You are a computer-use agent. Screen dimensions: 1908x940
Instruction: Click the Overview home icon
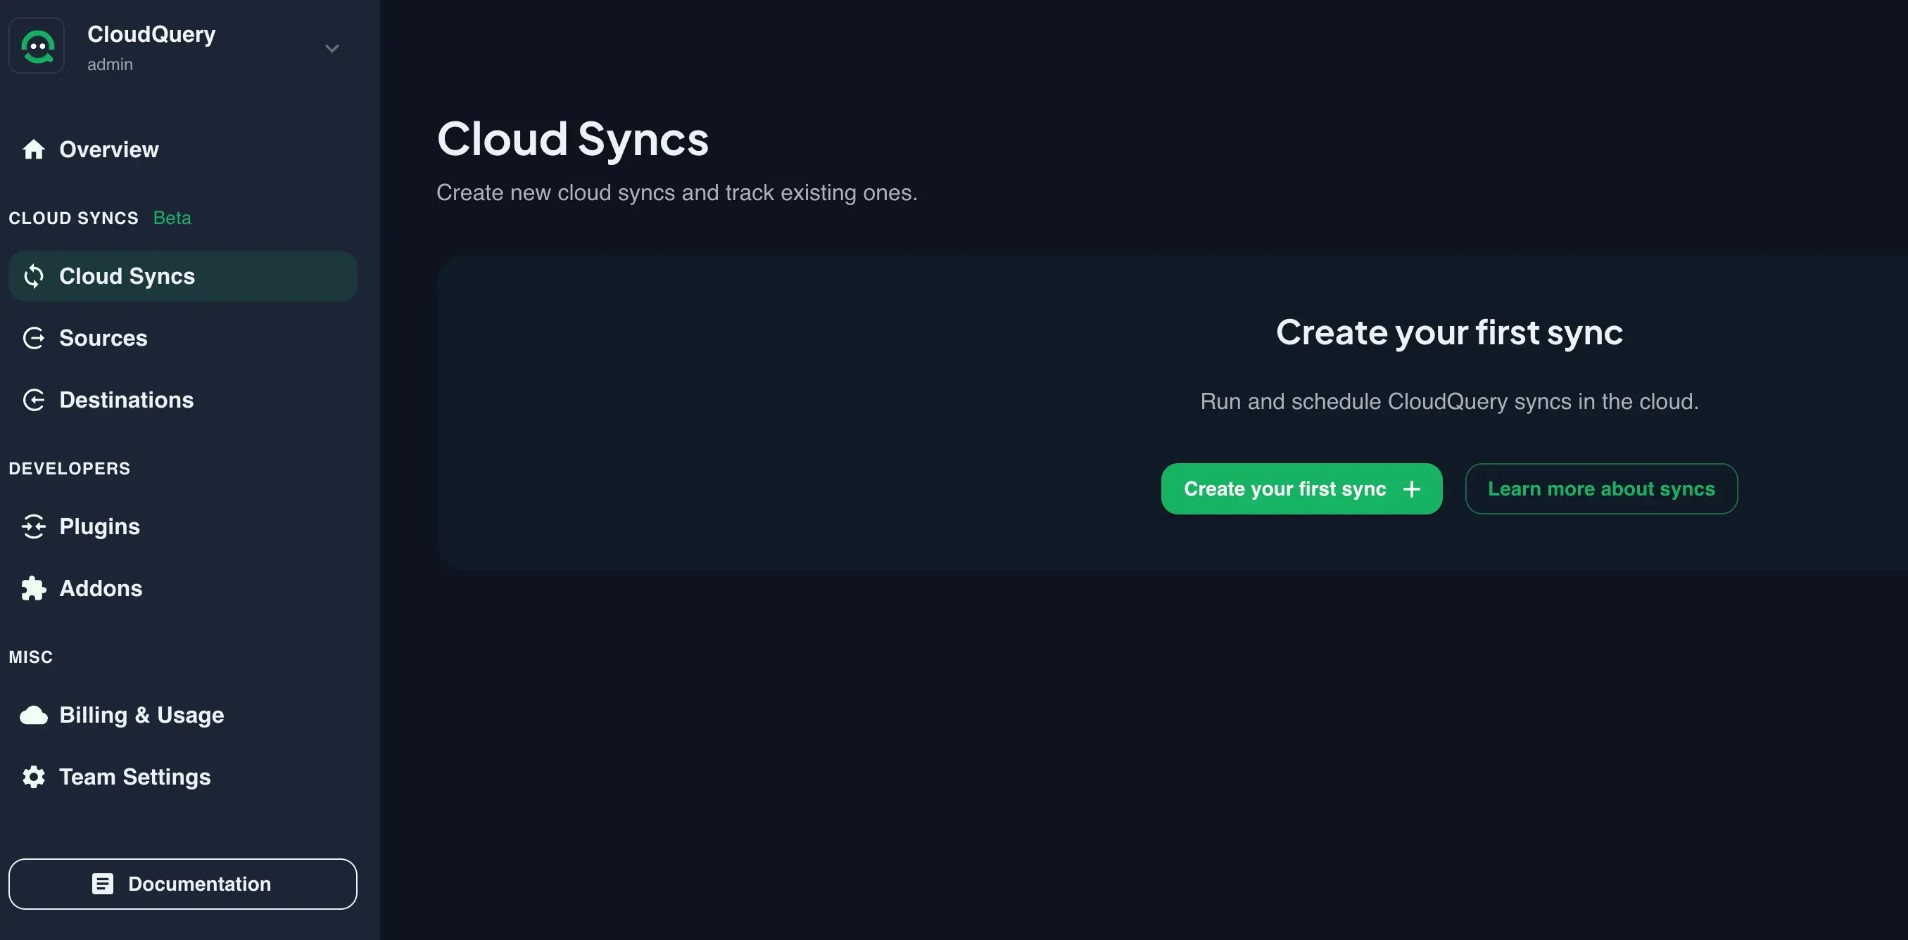(34, 150)
